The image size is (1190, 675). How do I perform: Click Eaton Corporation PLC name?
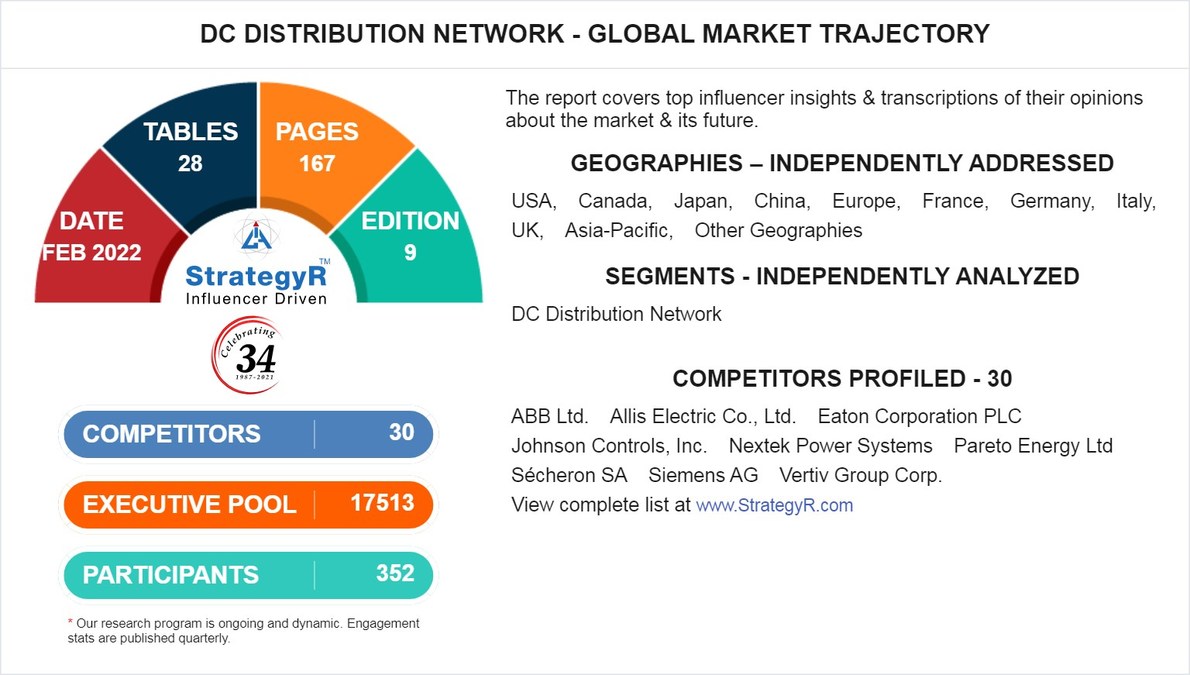(x=919, y=417)
